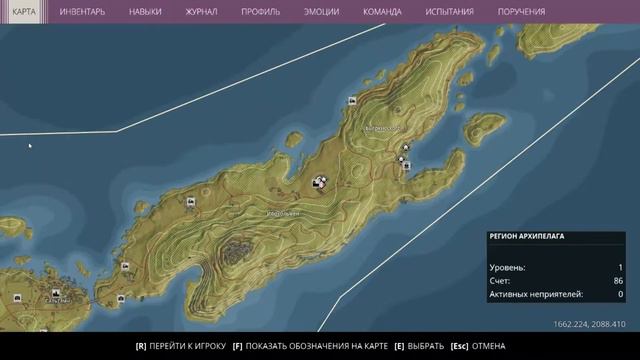Select the town marker above the town name label

[x=56, y=293]
